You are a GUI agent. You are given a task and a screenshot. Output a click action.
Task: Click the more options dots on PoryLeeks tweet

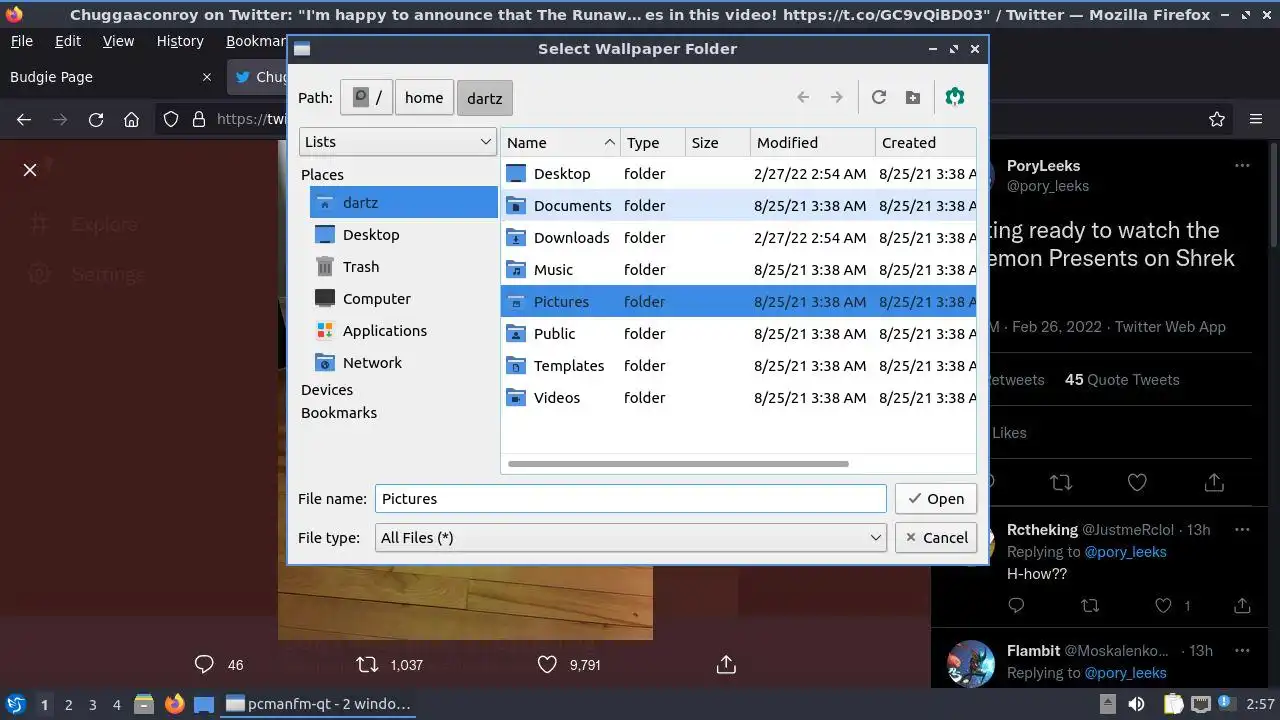tap(1242, 165)
